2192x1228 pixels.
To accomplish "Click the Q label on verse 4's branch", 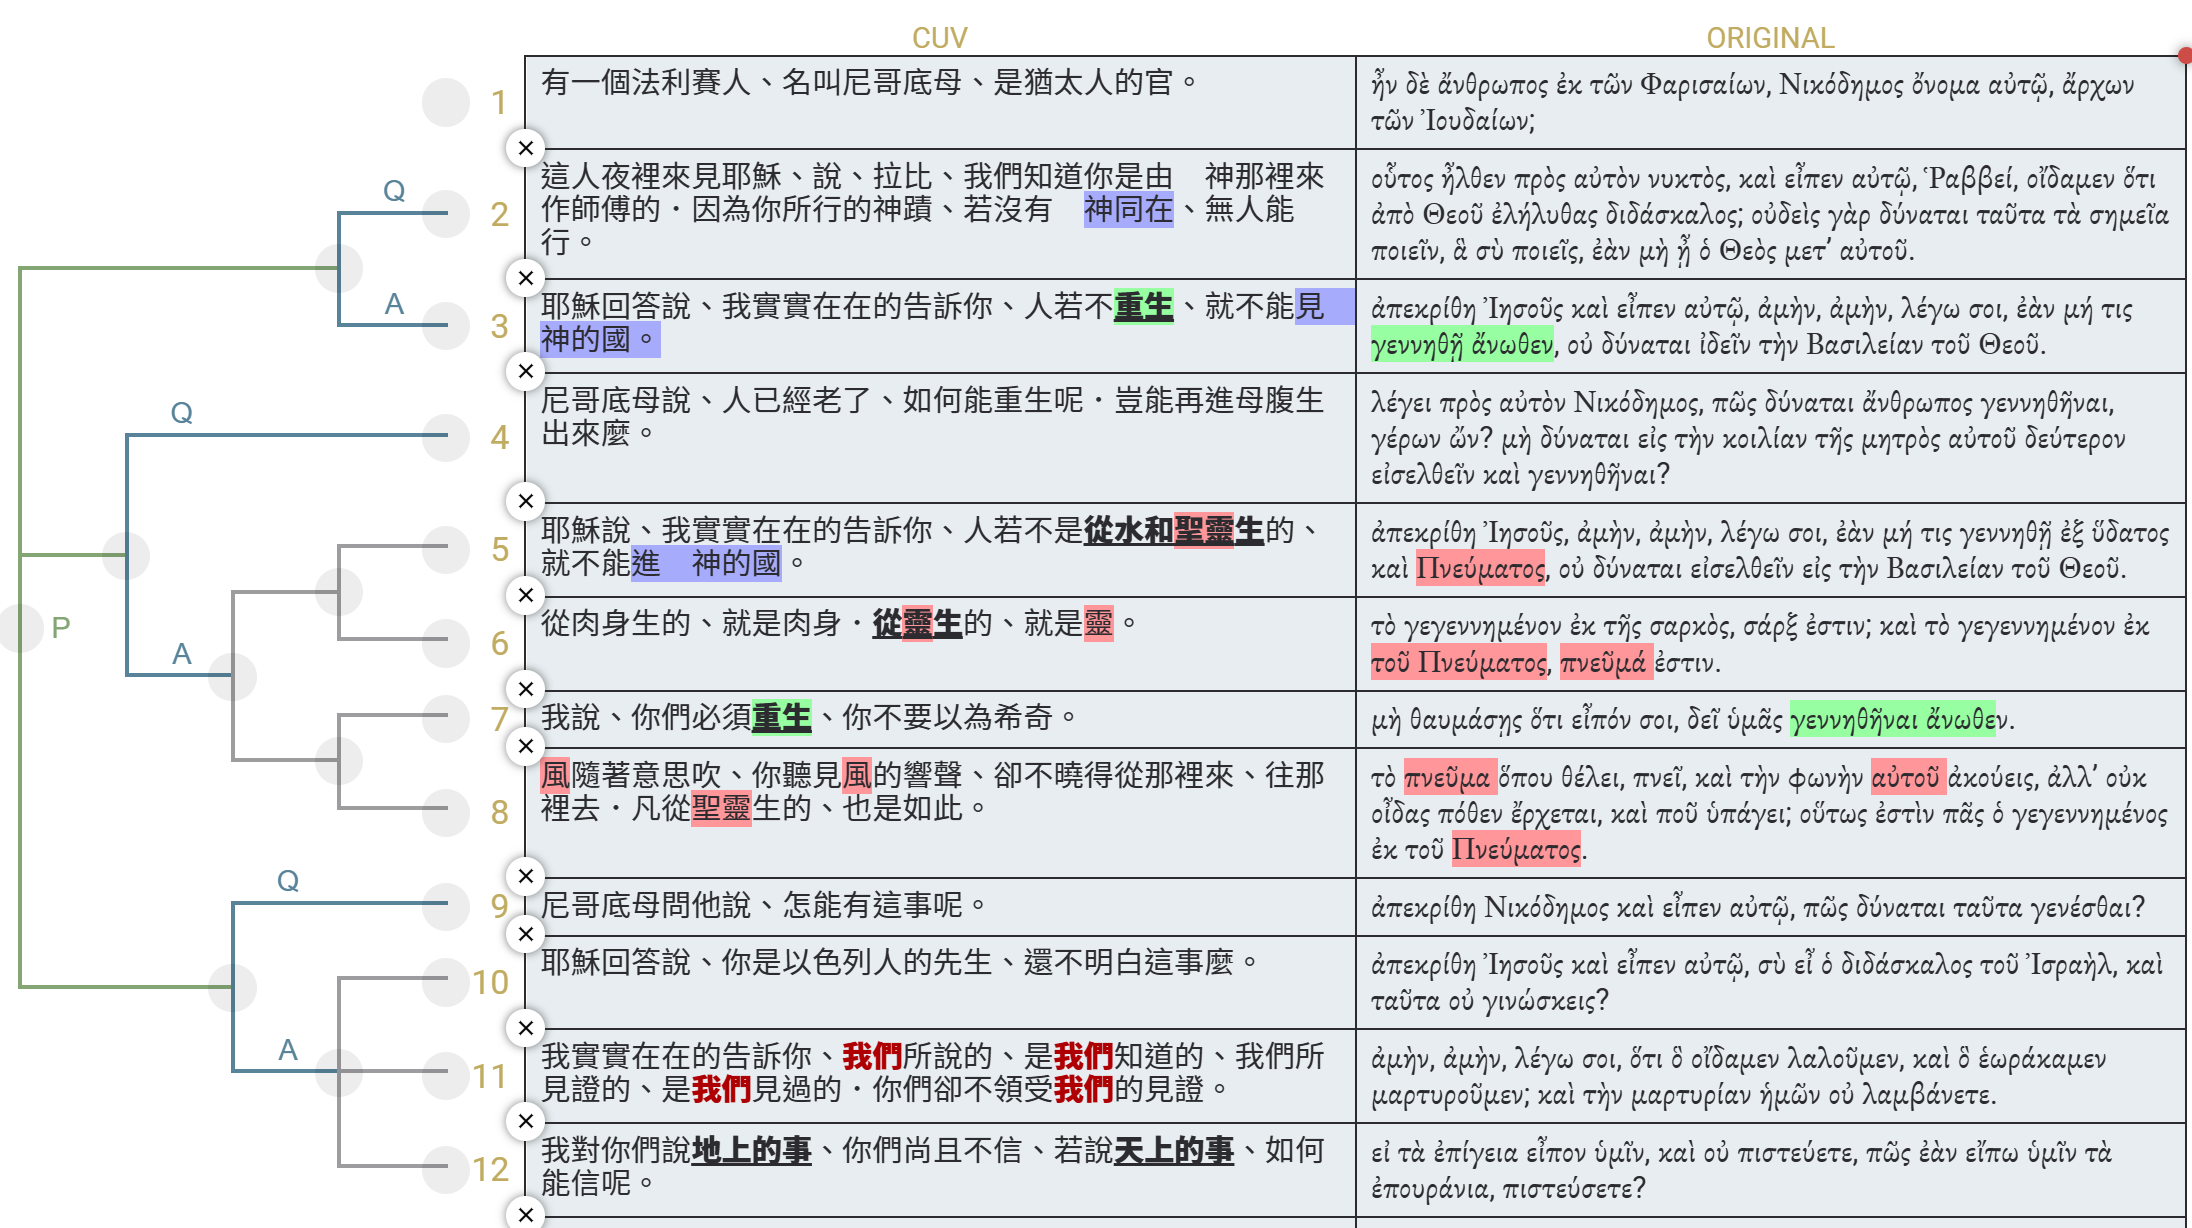I will (x=181, y=412).
